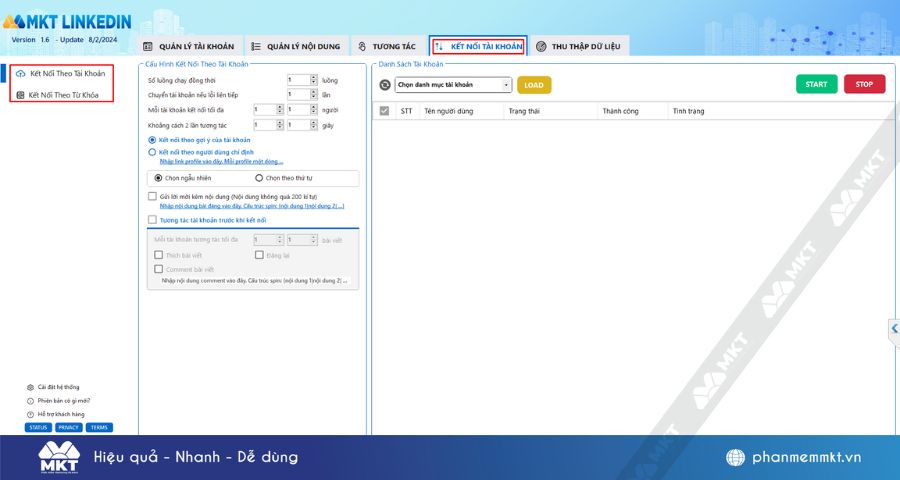
Task: Open the Nhập link profile vào đây link
Action: pyautogui.click(x=221, y=162)
